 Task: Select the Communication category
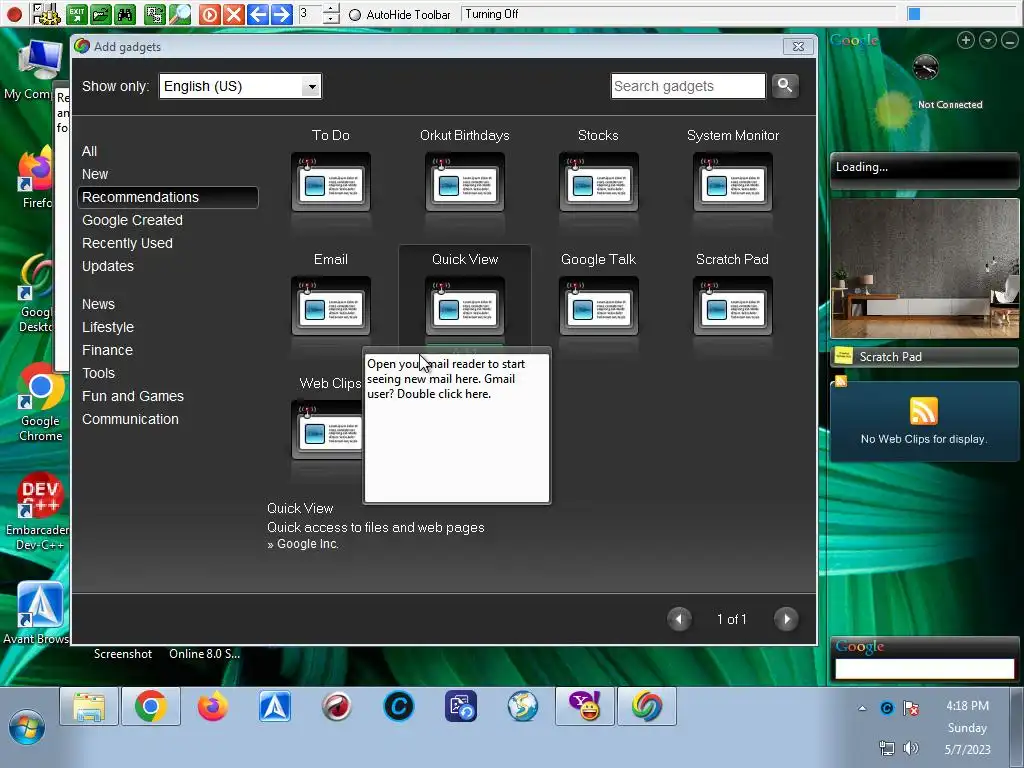click(x=130, y=419)
